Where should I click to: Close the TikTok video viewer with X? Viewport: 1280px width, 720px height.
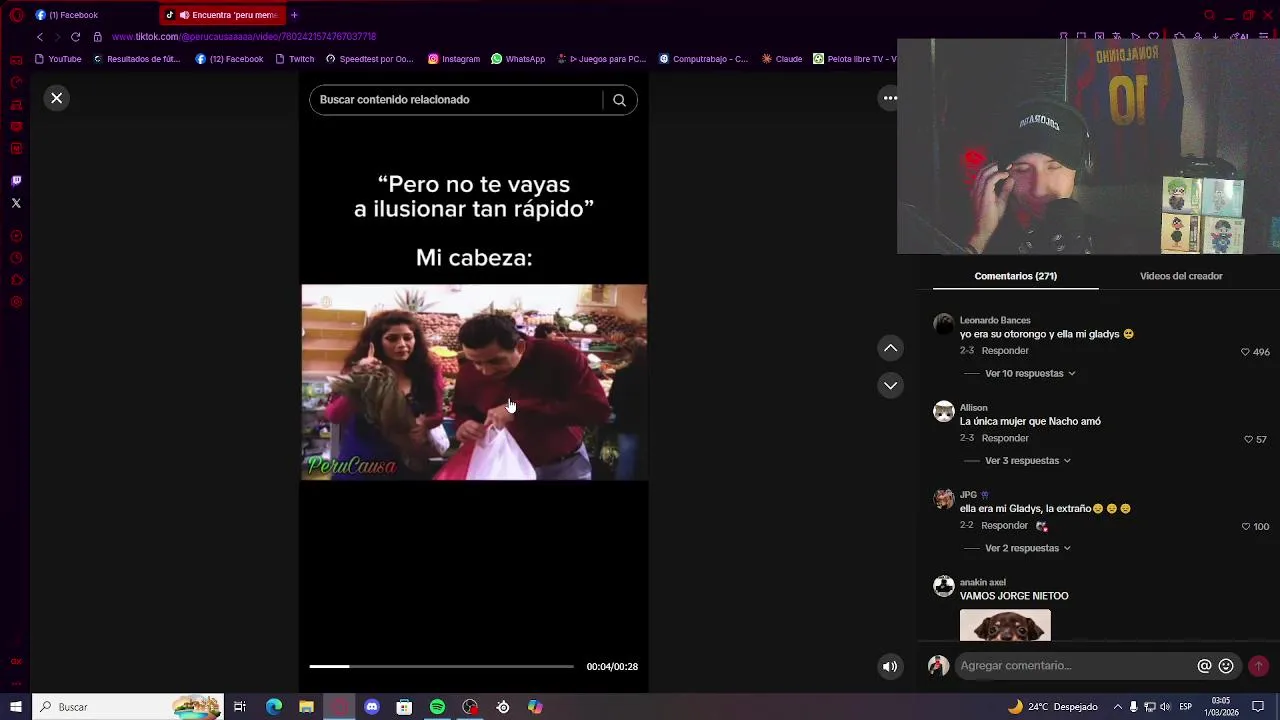[57, 98]
